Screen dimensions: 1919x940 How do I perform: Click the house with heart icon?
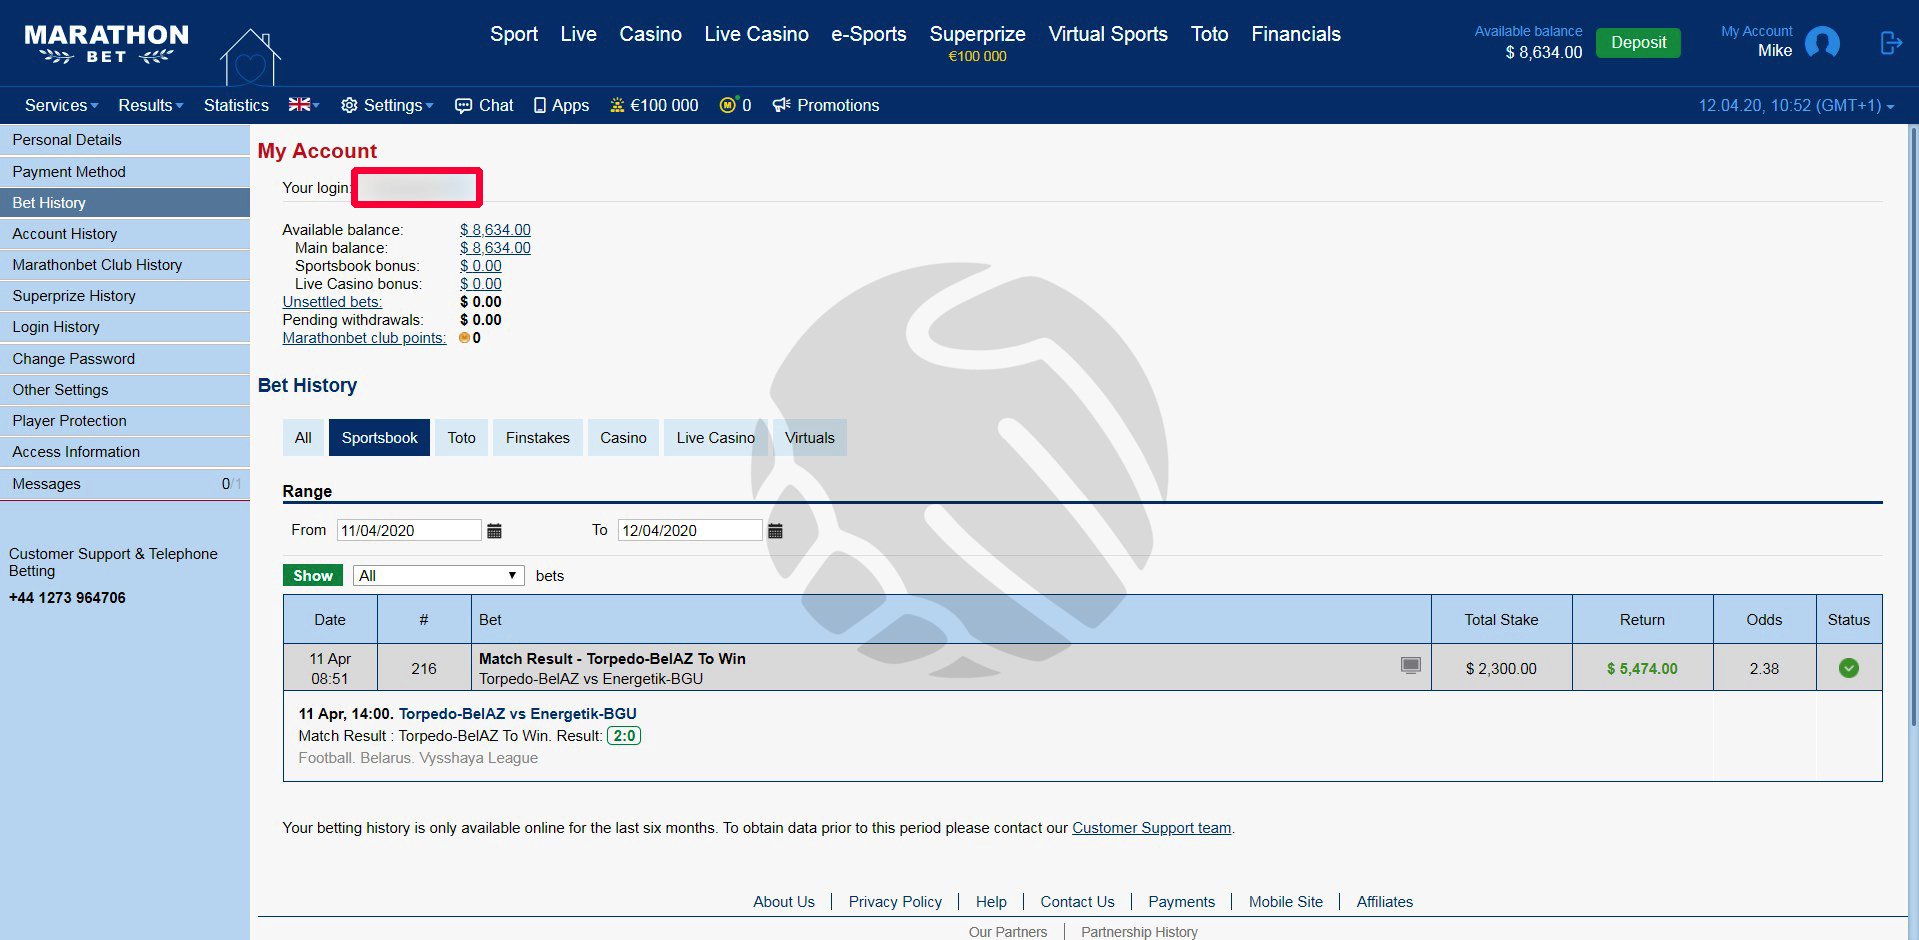[250, 57]
